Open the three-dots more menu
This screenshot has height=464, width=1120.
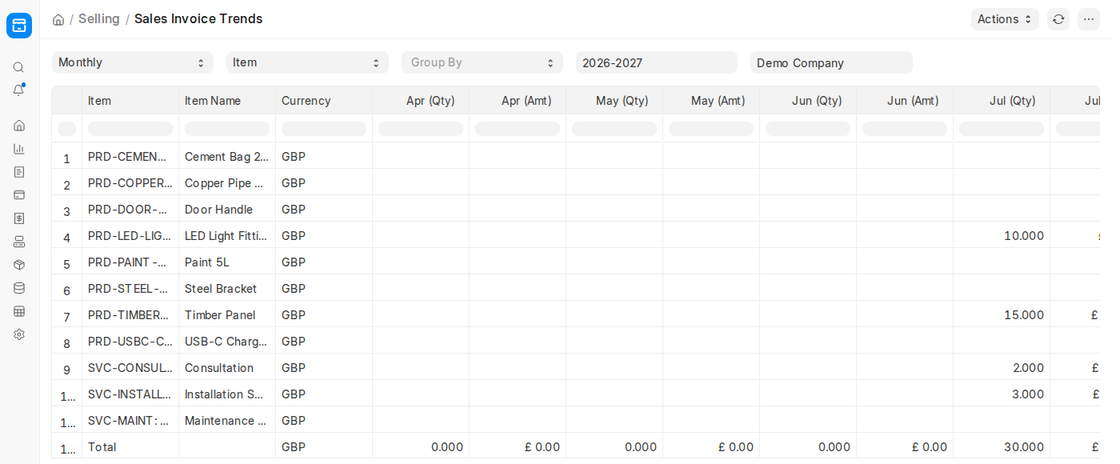(1089, 19)
